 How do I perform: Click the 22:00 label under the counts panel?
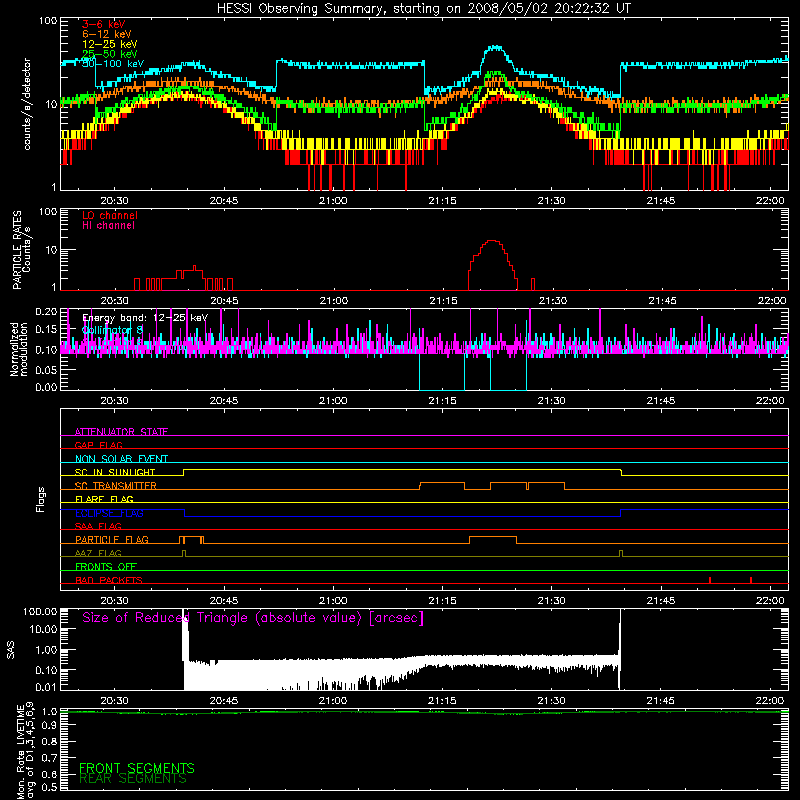coord(770,201)
